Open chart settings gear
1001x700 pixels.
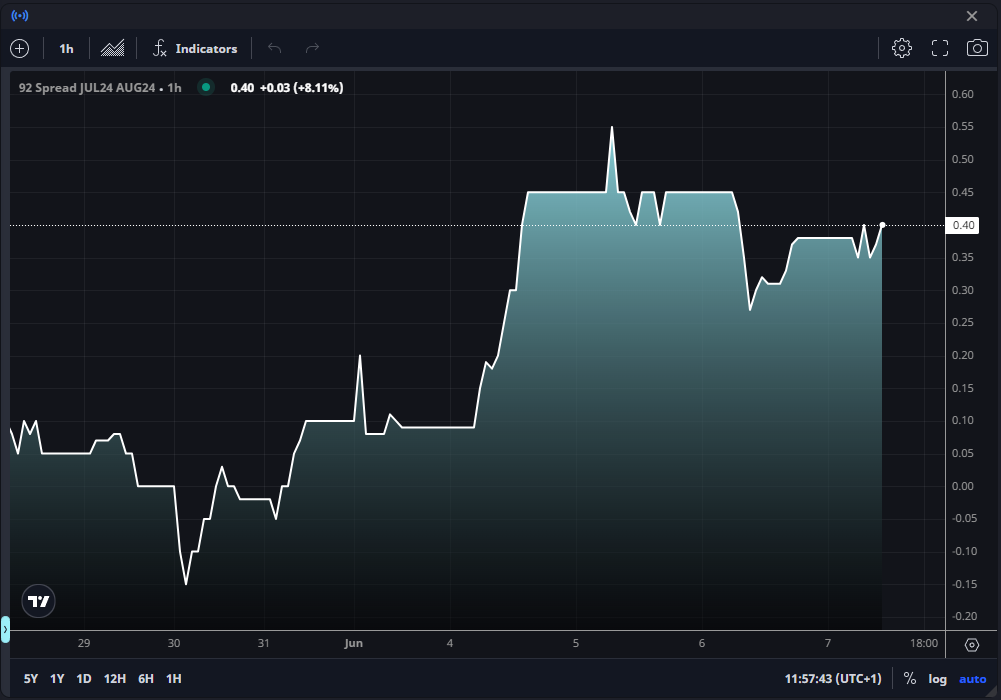pos(901,48)
